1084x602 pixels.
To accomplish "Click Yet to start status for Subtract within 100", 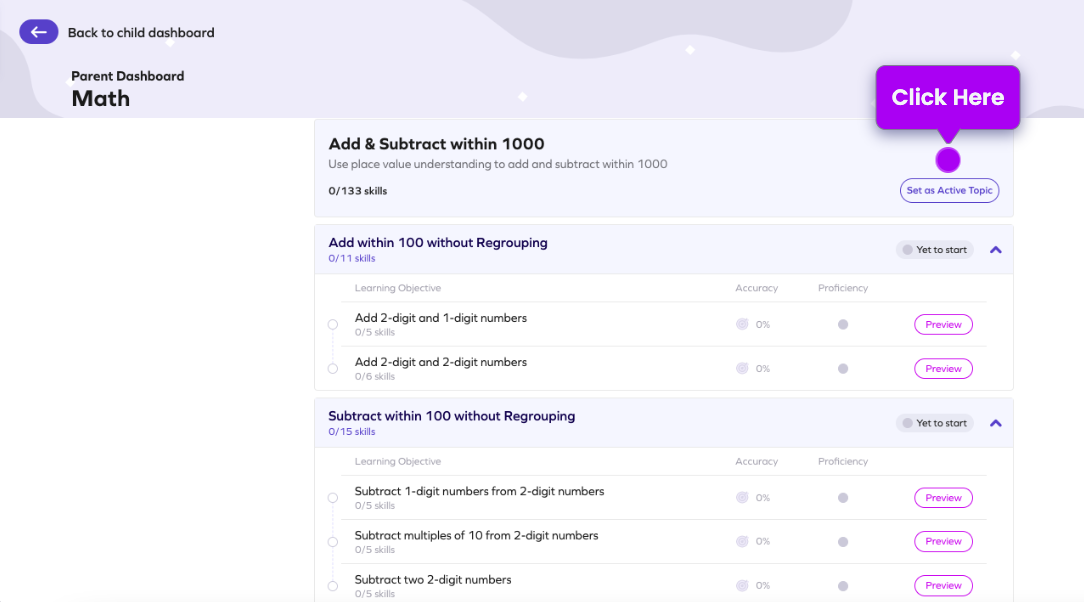I will pos(934,423).
